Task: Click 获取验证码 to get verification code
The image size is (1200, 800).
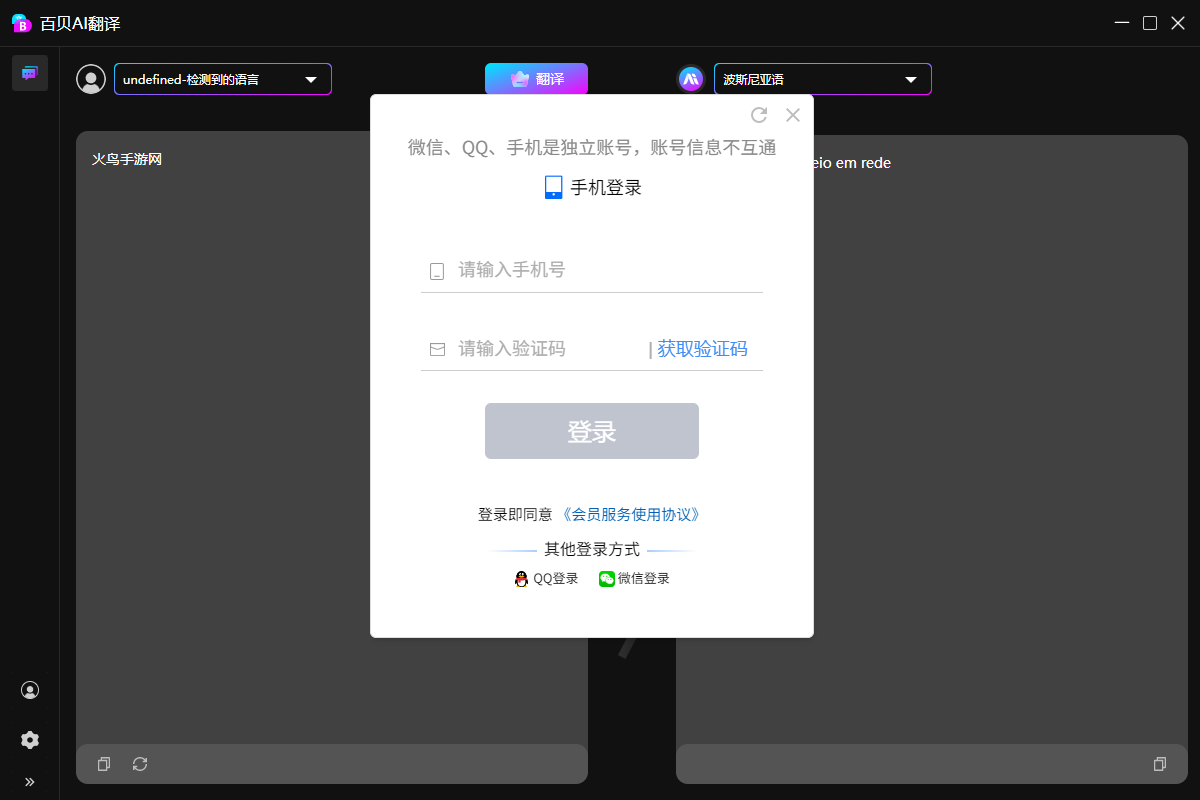Action: 702,349
